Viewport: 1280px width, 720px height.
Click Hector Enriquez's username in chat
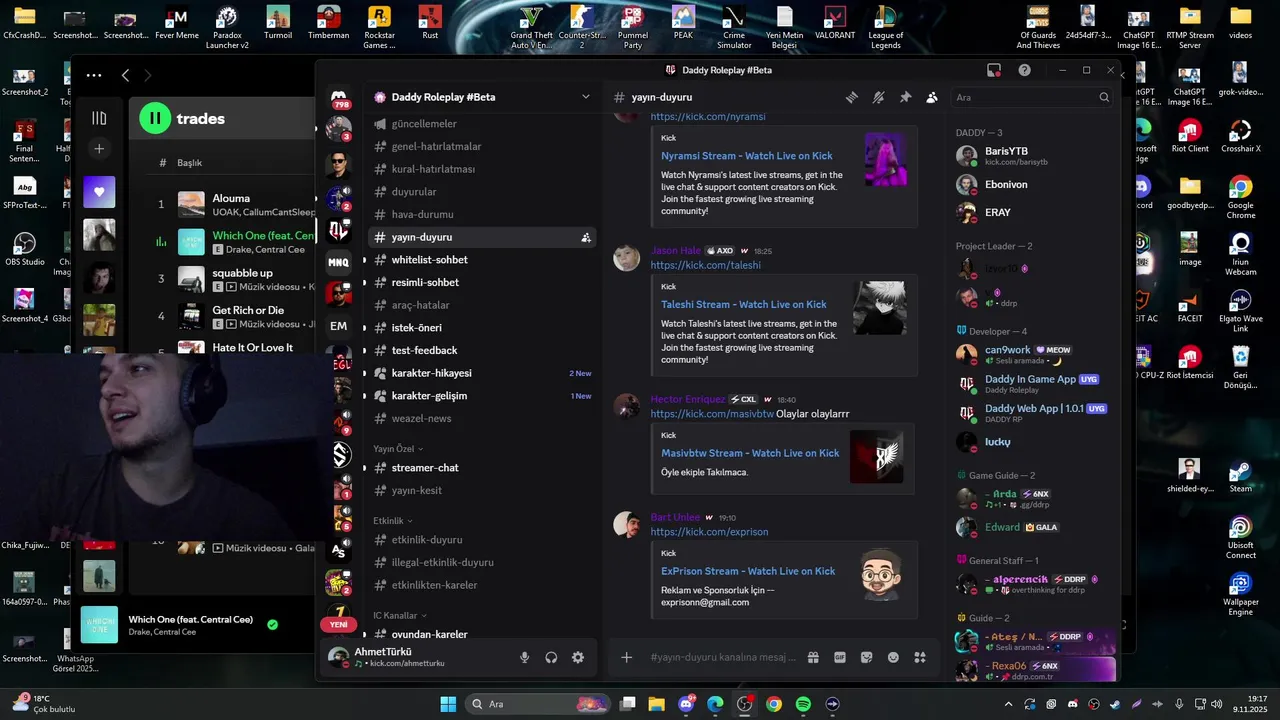point(688,399)
